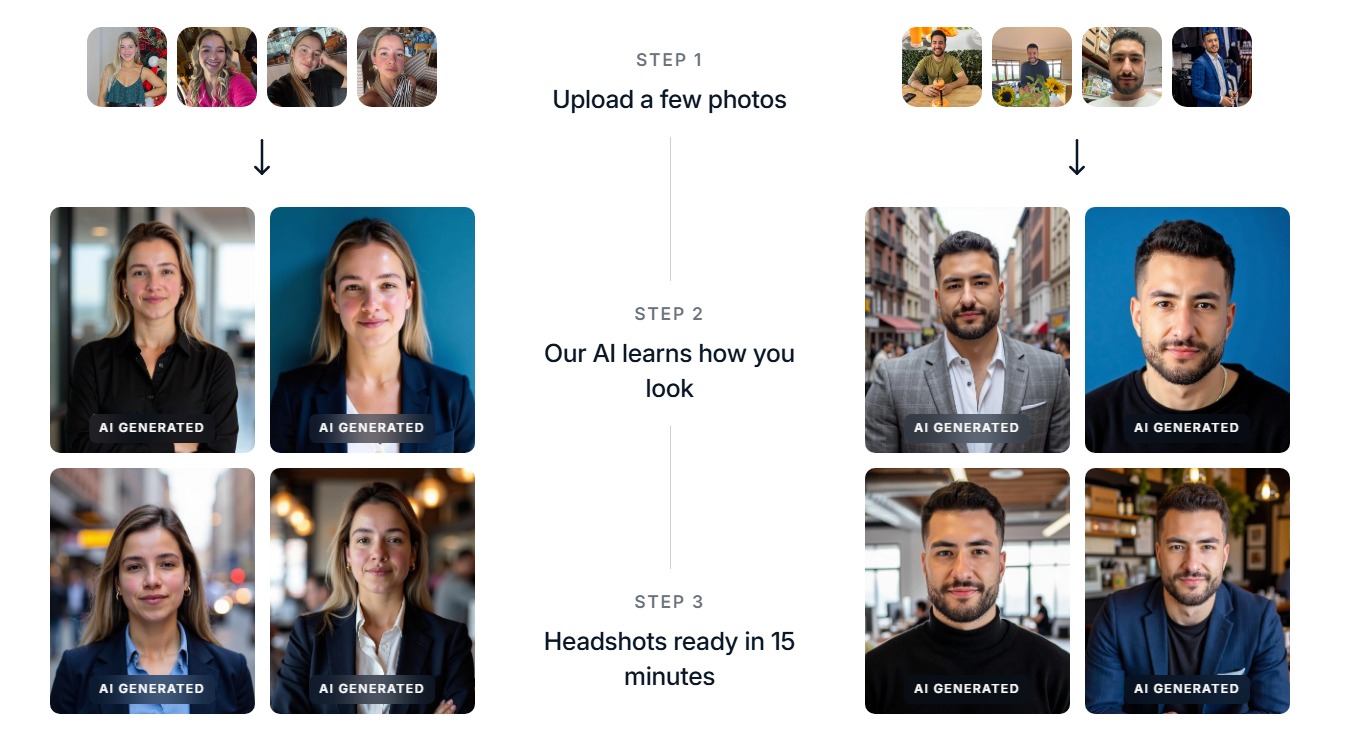The height and width of the screenshot is (749, 1352).
Task: View AI headshot of woman in black shirt
Action: tap(152, 330)
